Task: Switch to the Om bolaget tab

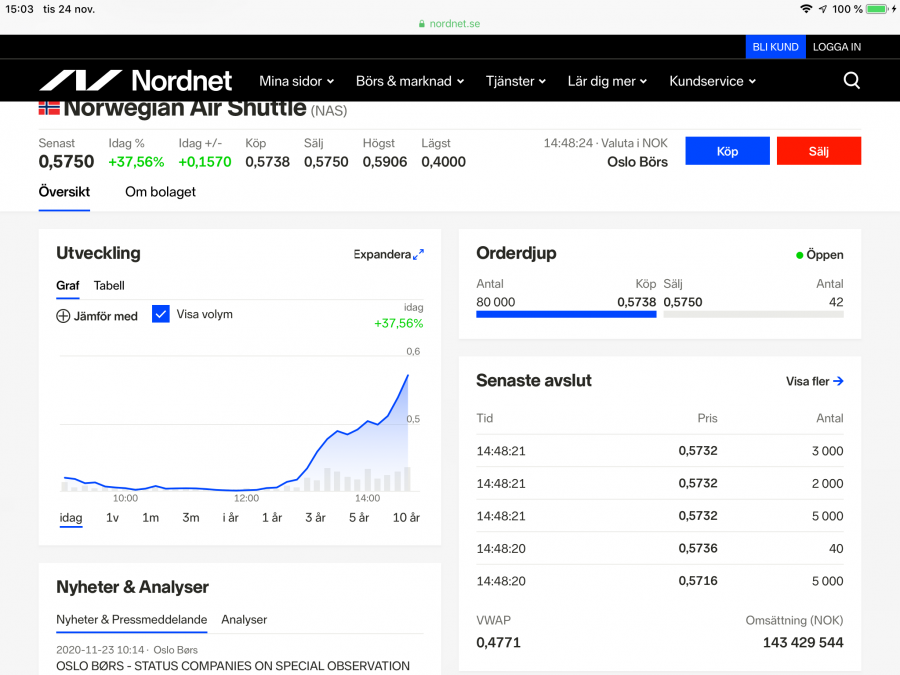Action: tap(160, 192)
